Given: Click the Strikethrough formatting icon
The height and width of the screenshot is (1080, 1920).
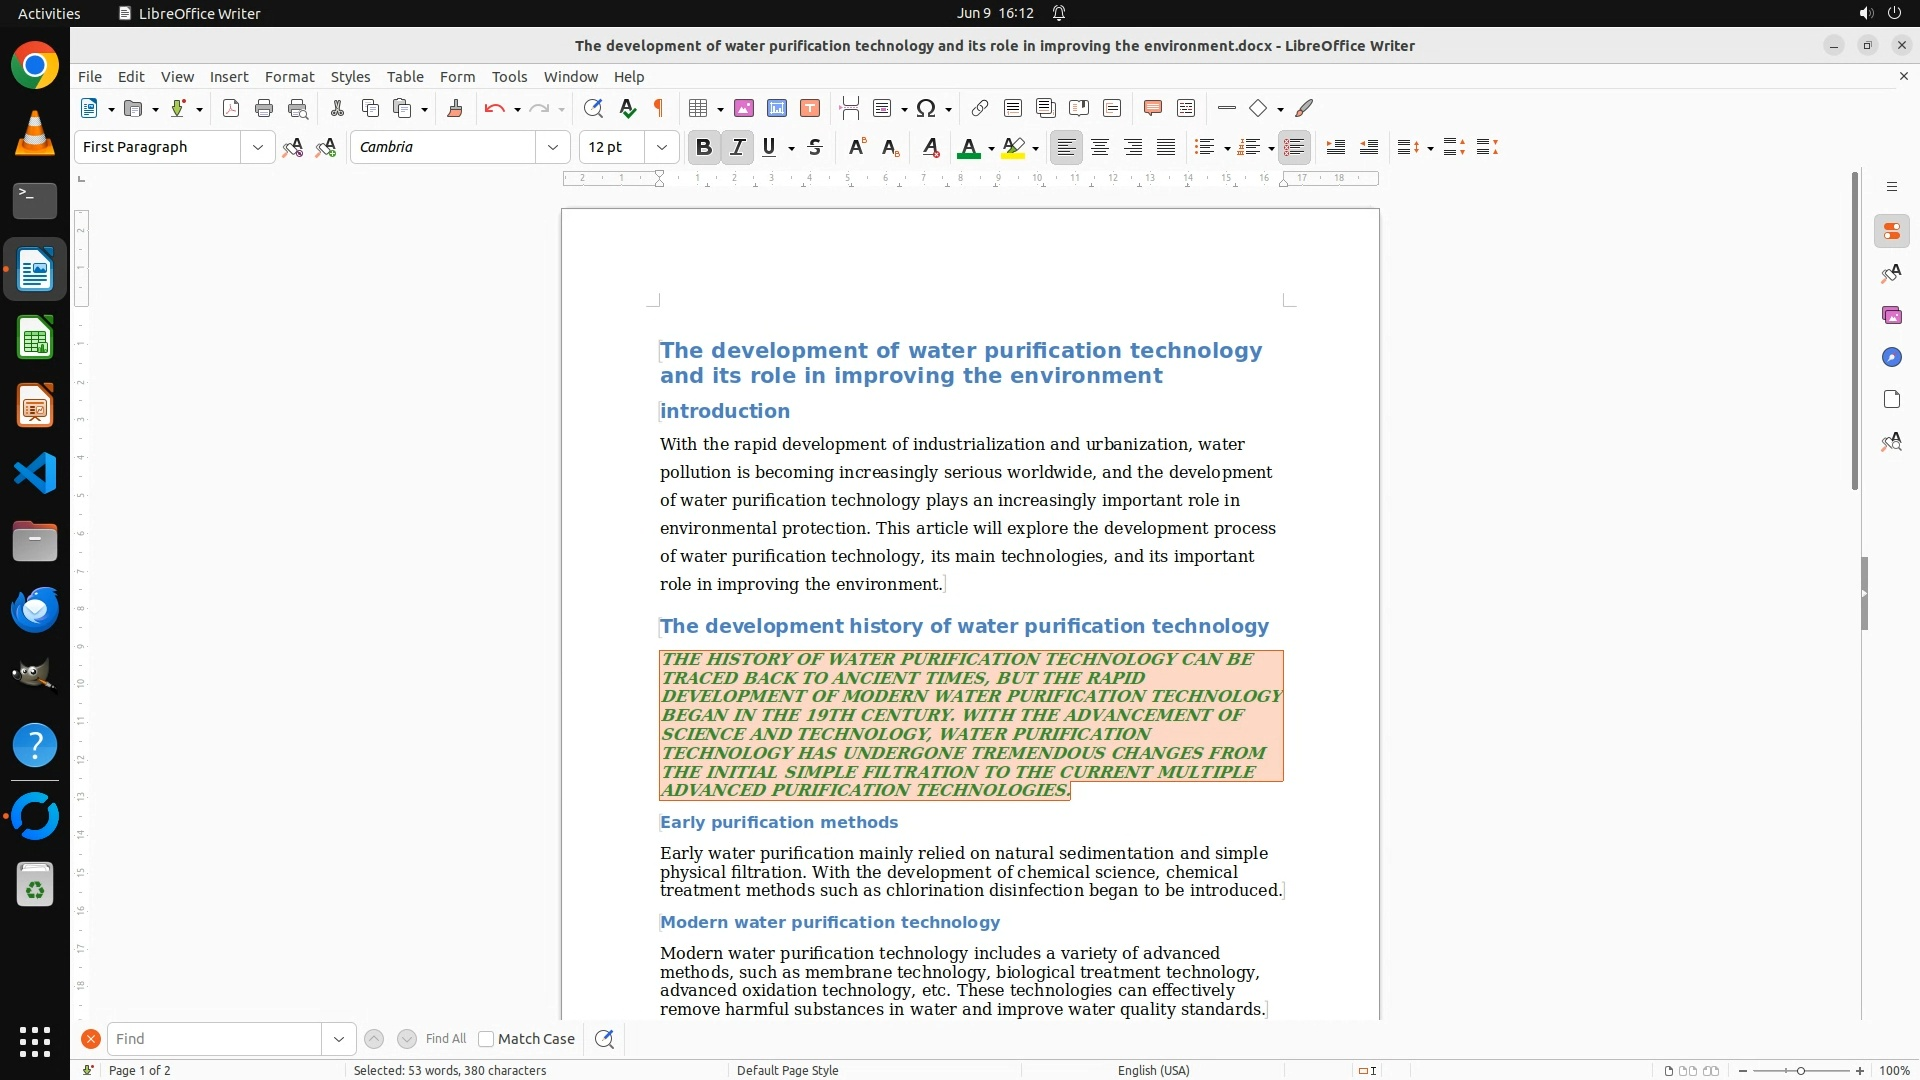Looking at the screenshot, I should (x=815, y=147).
